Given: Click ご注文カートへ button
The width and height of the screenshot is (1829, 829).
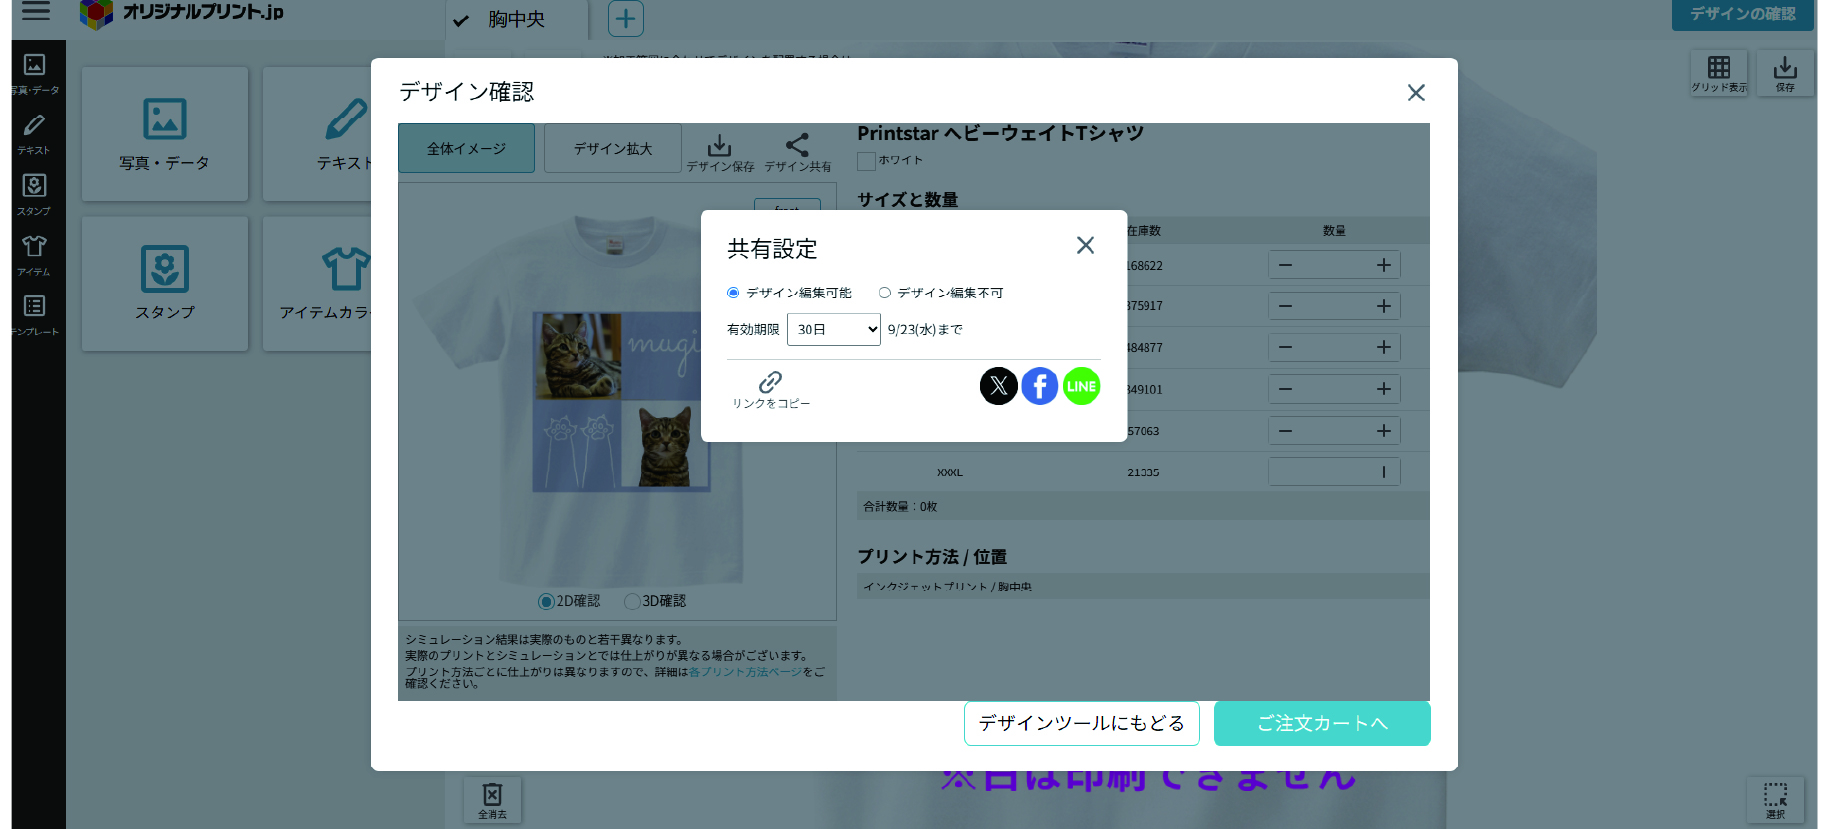Looking at the screenshot, I should pyautogui.click(x=1322, y=723).
